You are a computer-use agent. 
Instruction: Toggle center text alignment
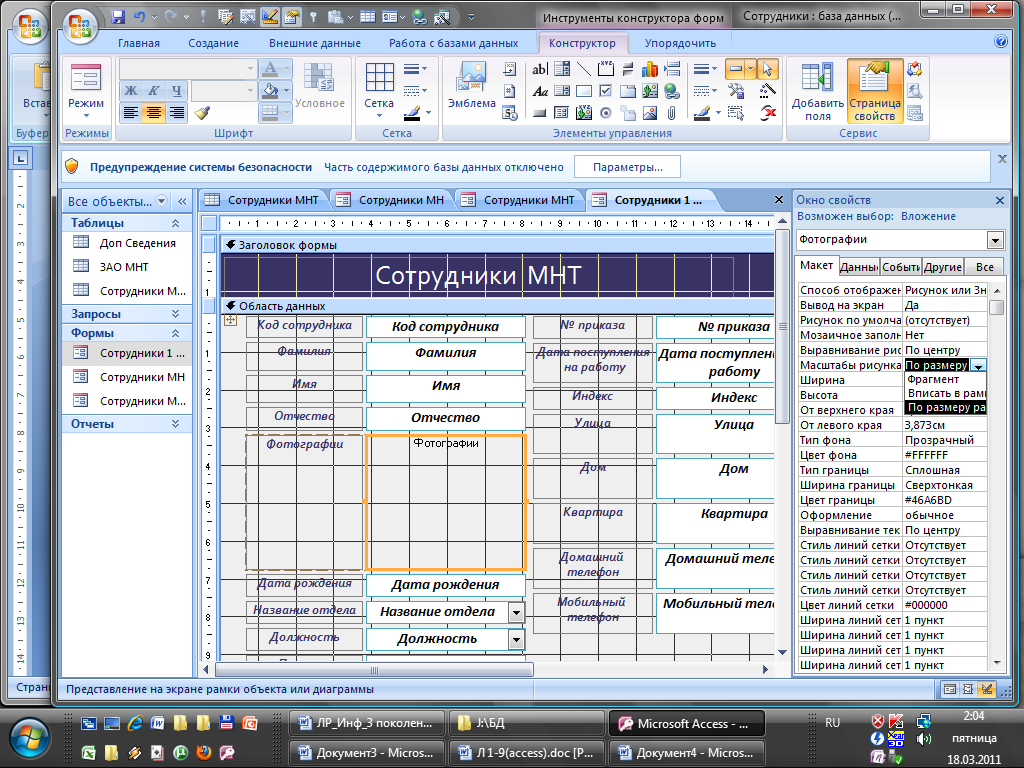pyautogui.click(x=153, y=113)
